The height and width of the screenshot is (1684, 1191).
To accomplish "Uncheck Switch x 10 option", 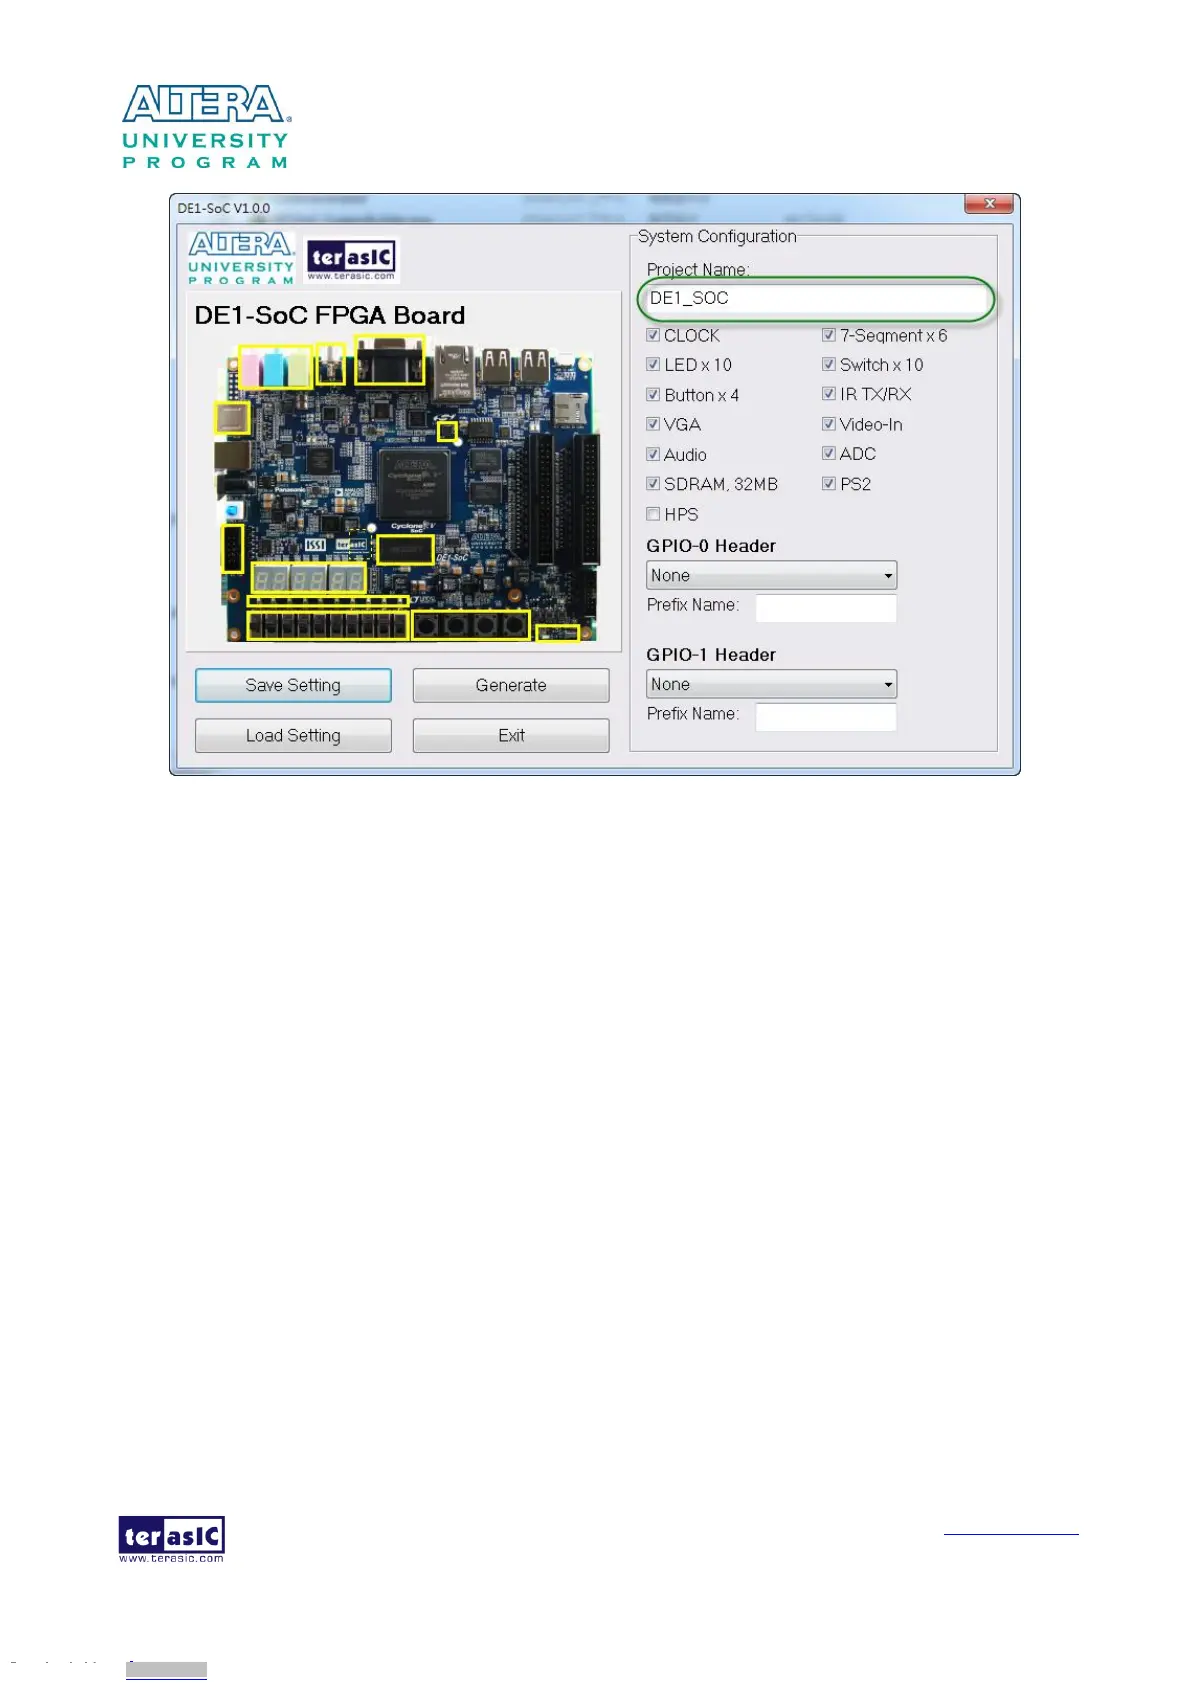I will [829, 364].
